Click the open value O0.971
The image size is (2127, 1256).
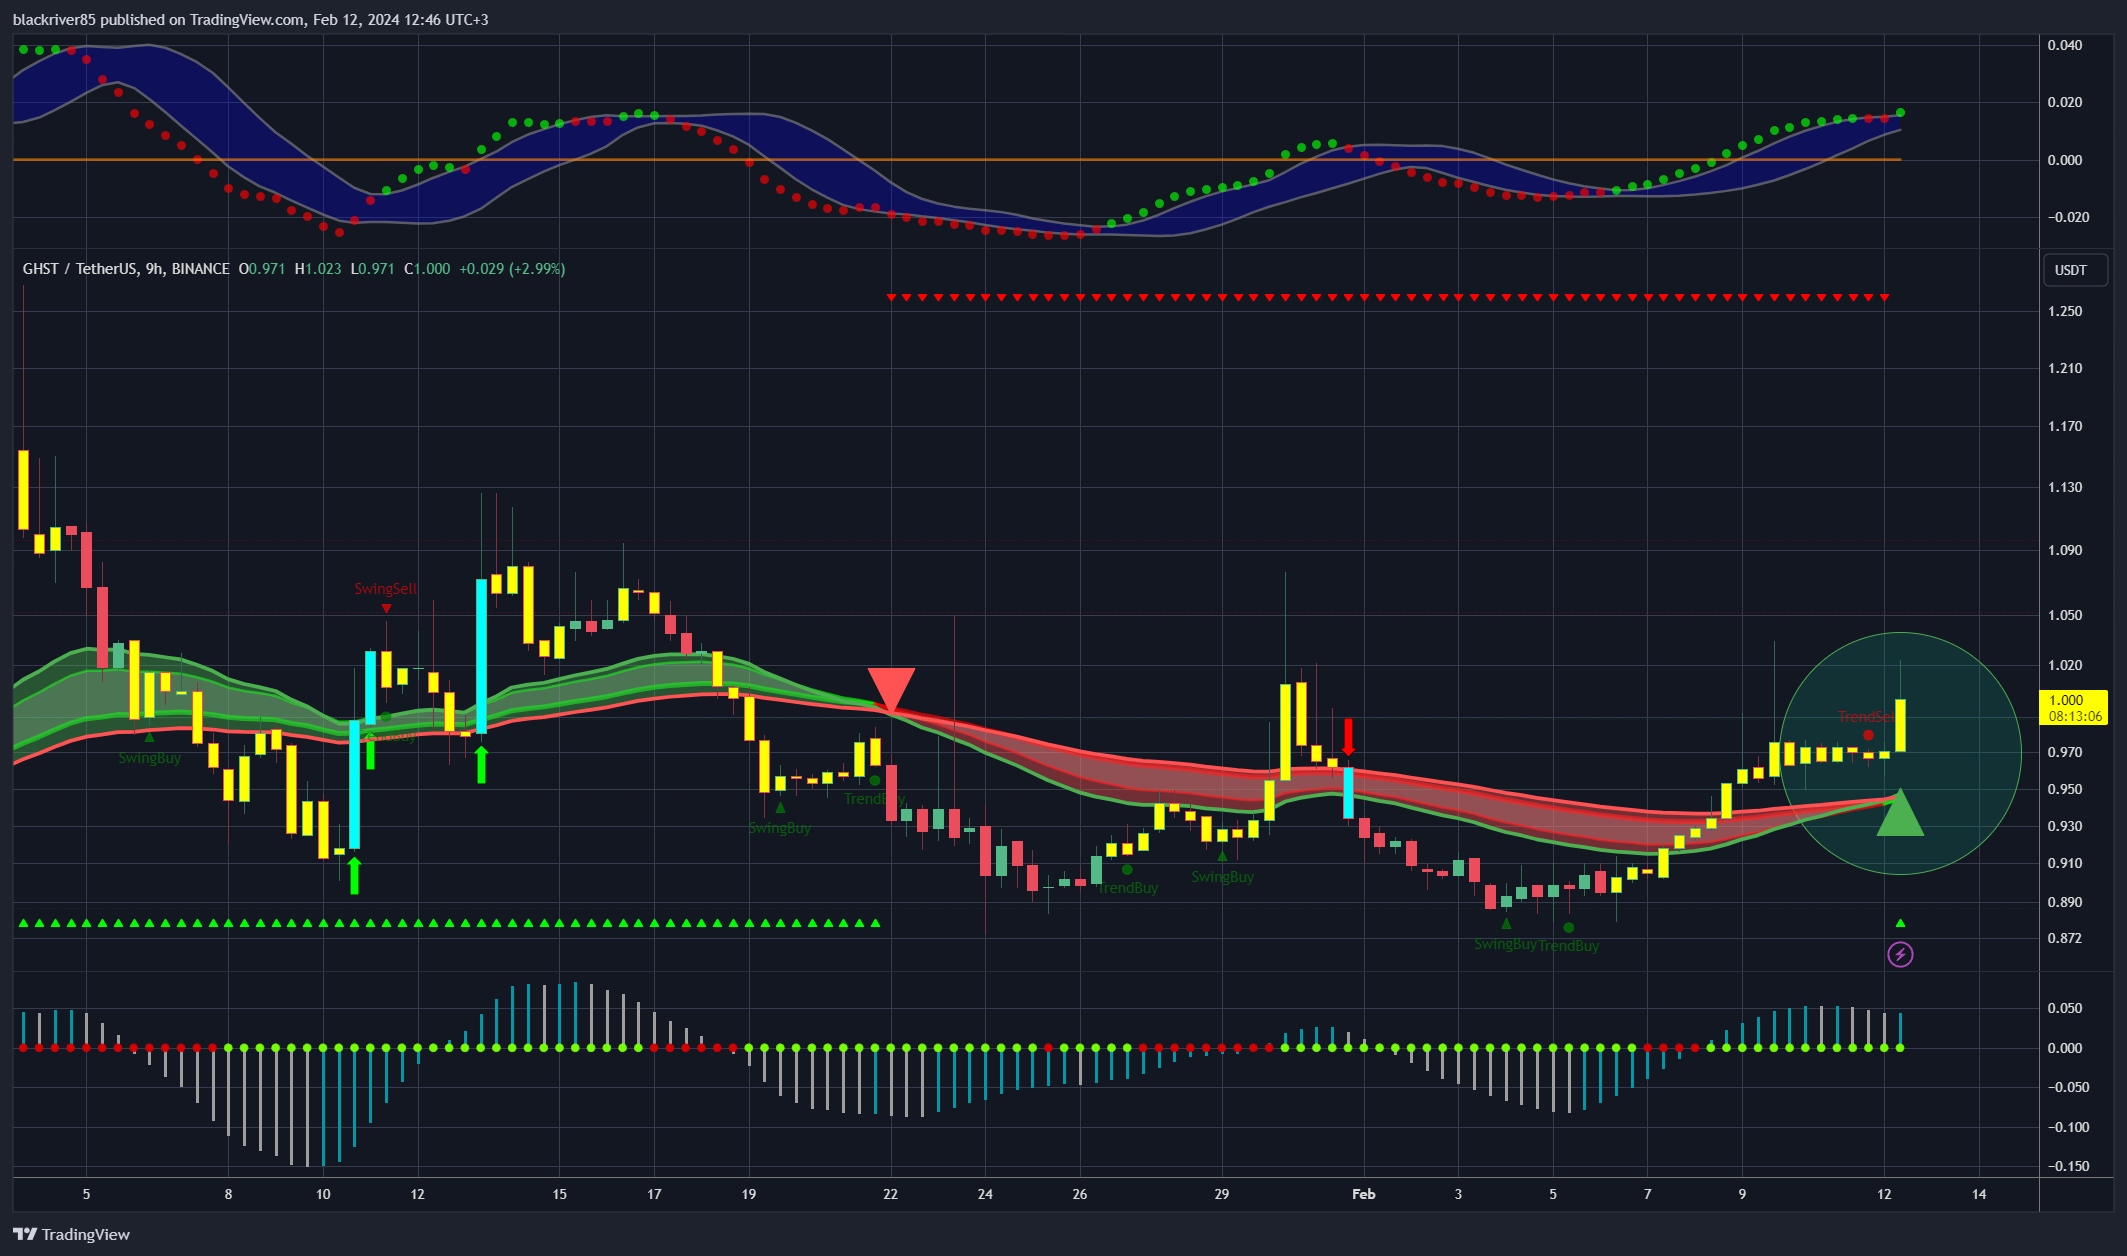pyautogui.click(x=262, y=269)
